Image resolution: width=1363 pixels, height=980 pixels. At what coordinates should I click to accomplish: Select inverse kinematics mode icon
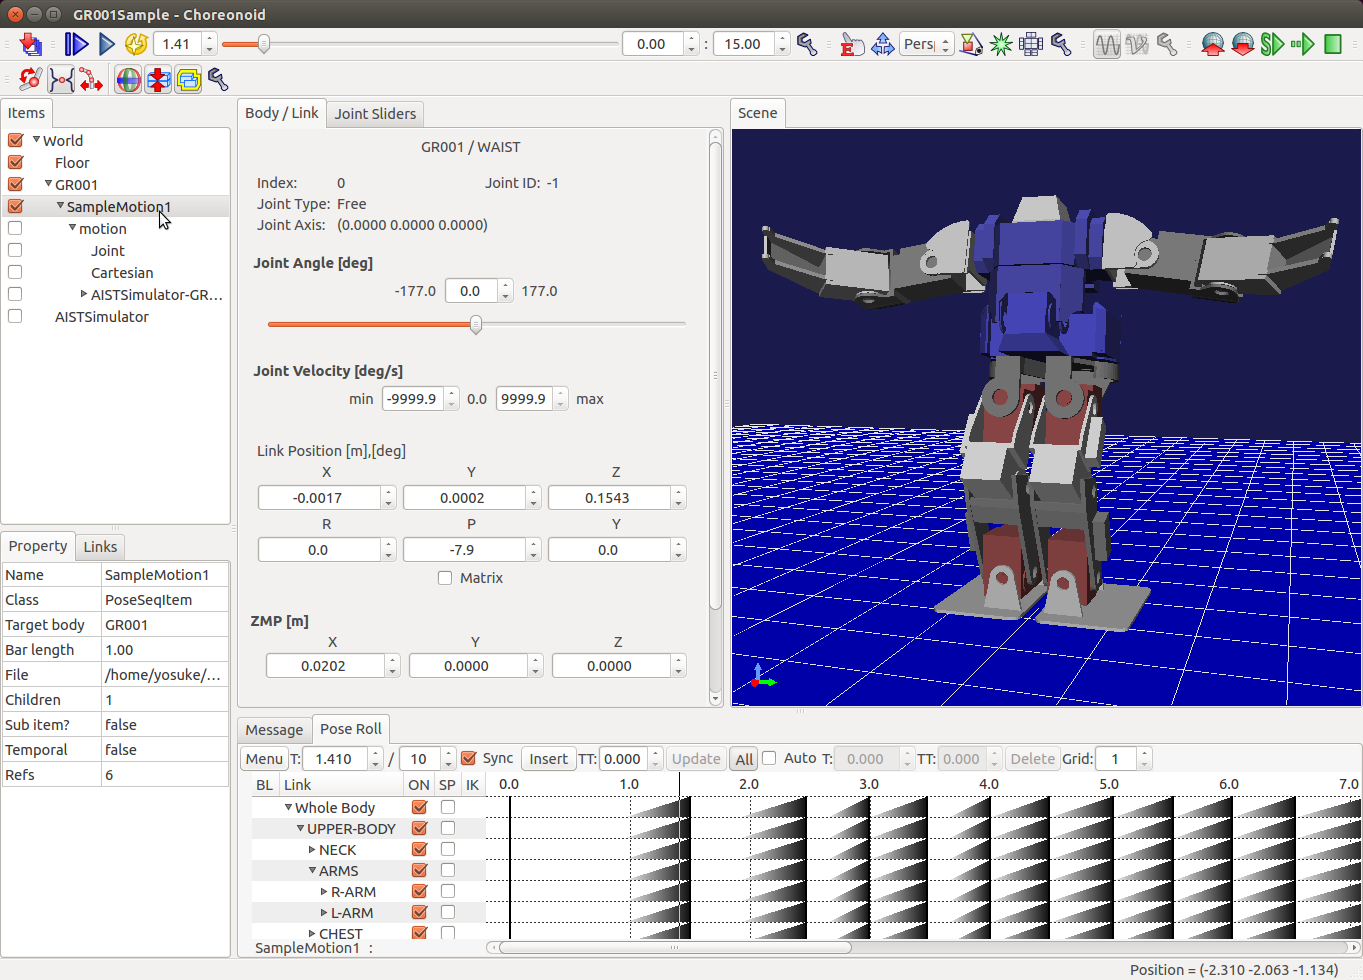point(91,79)
